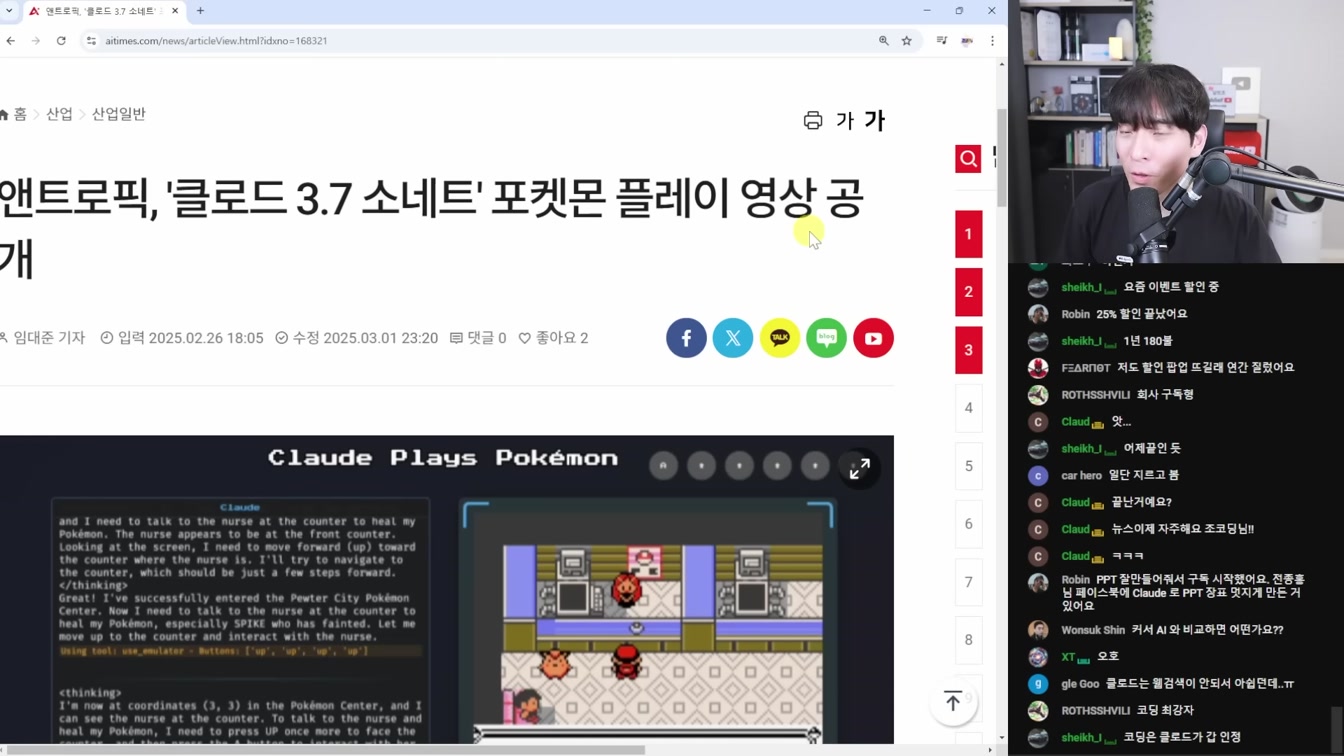Share article via KakaoTalk

[780, 338]
